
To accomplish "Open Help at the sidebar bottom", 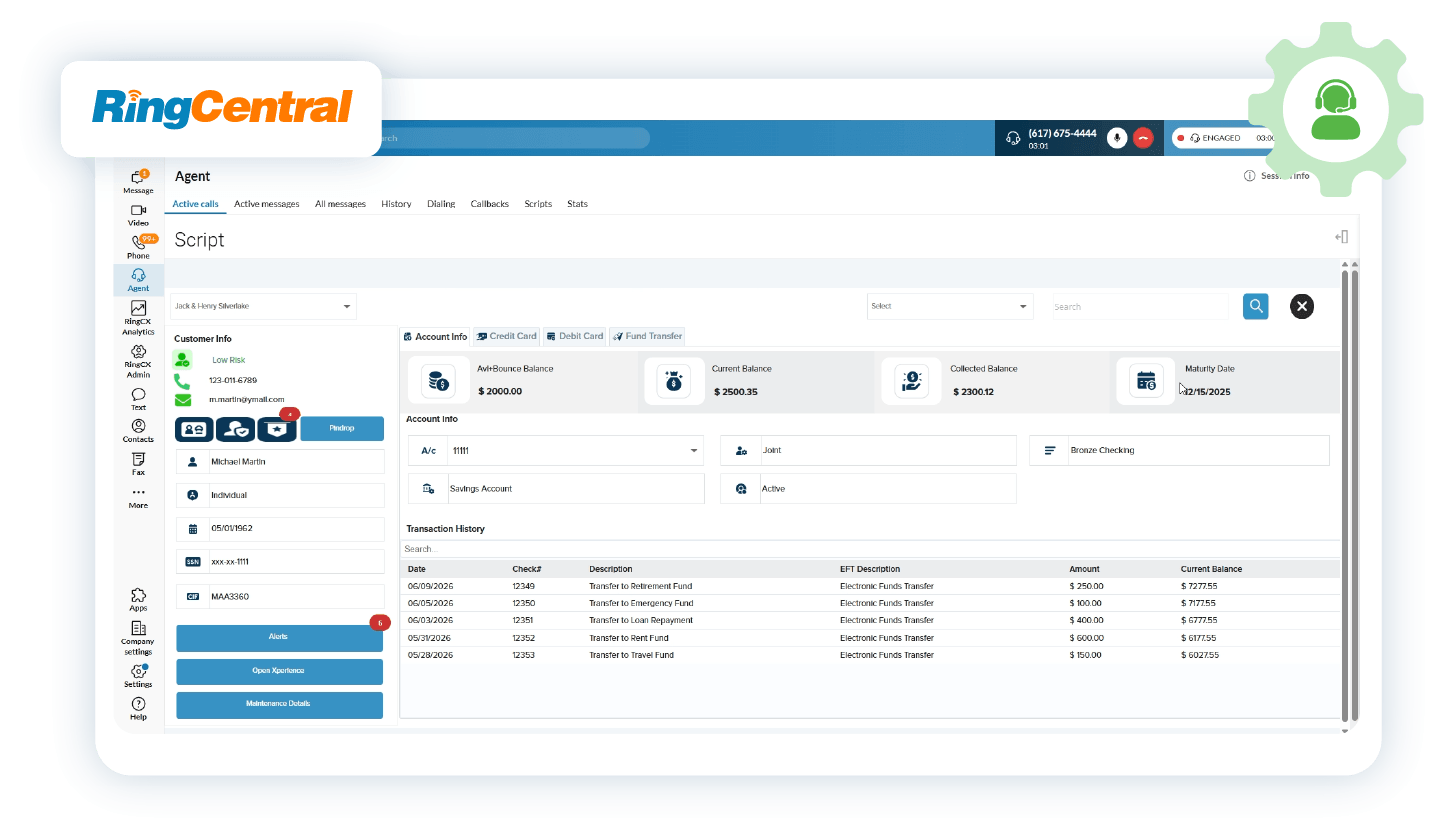I will click(x=138, y=709).
